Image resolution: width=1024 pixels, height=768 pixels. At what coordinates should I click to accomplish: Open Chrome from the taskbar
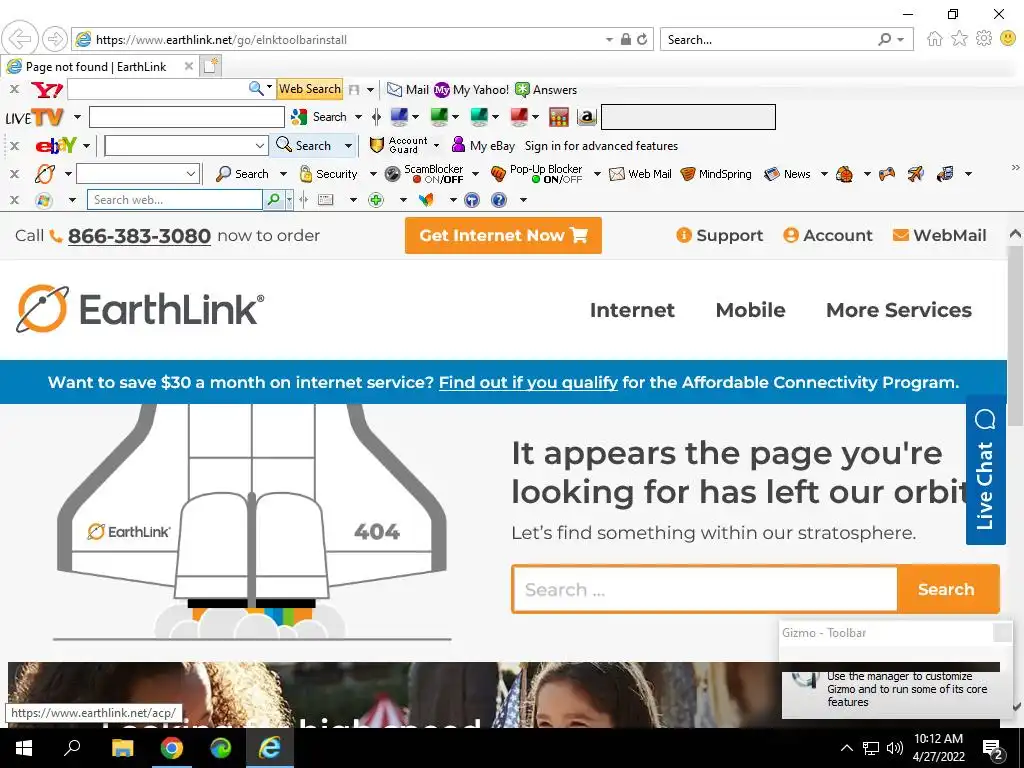pos(172,748)
